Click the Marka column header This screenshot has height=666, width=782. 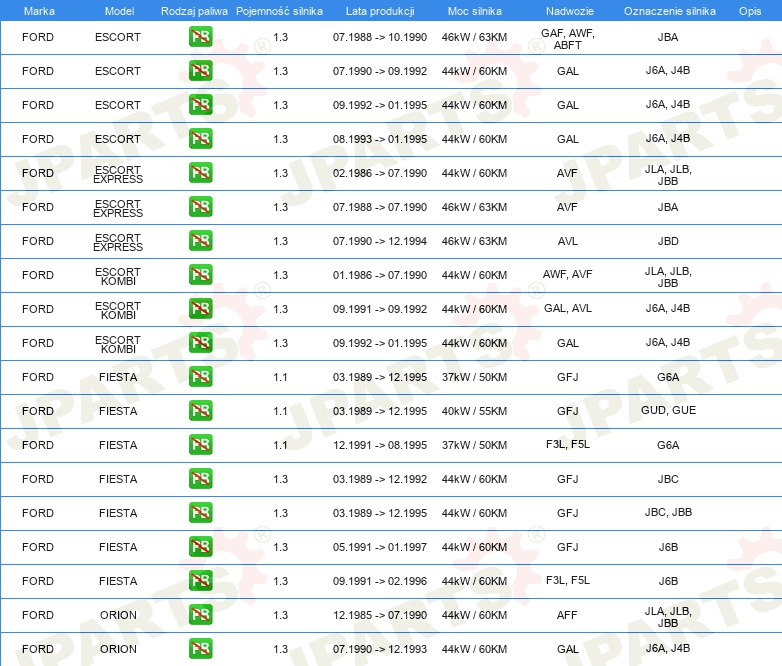click(x=39, y=11)
